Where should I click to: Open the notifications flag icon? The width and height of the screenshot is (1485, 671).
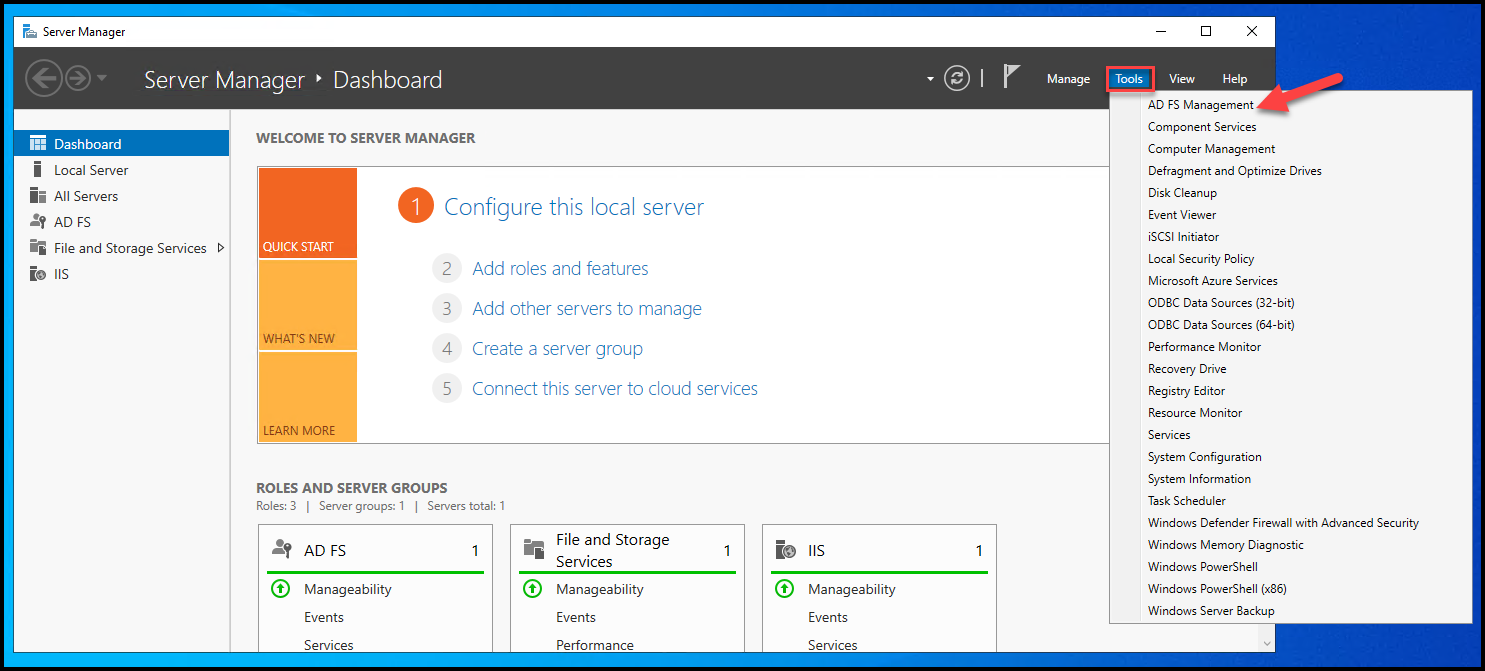click(x=1012, y=75)
